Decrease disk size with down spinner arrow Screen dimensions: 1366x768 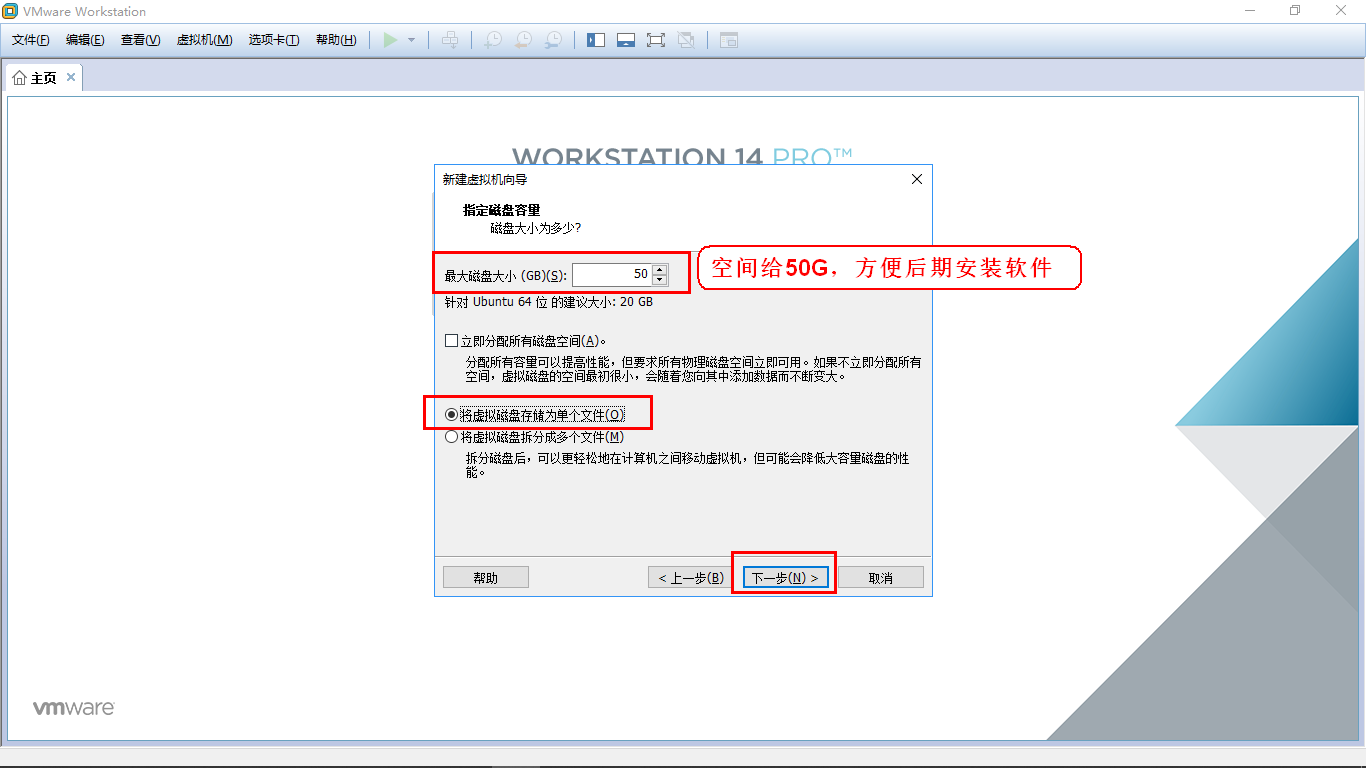659,279
